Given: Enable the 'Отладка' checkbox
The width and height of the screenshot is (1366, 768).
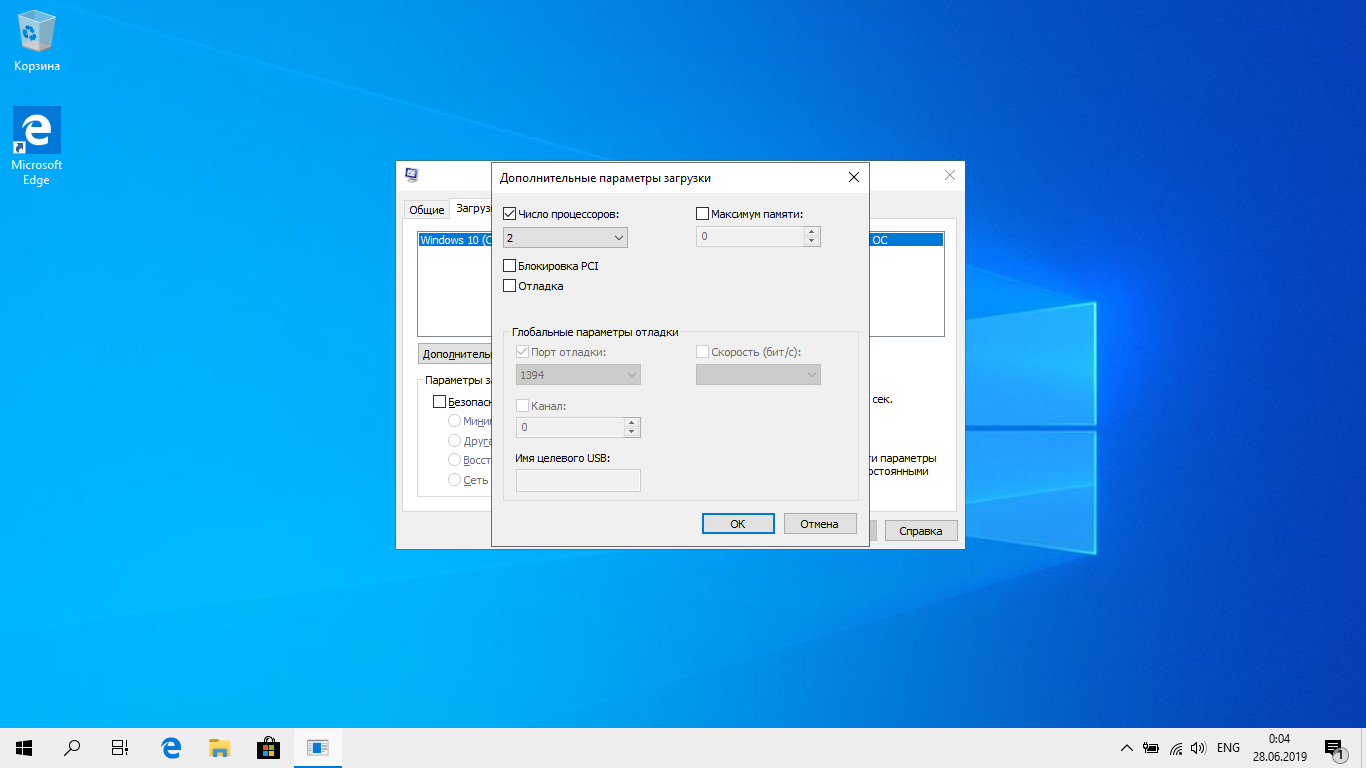Looking at the screenshot, I should [510, 286].
